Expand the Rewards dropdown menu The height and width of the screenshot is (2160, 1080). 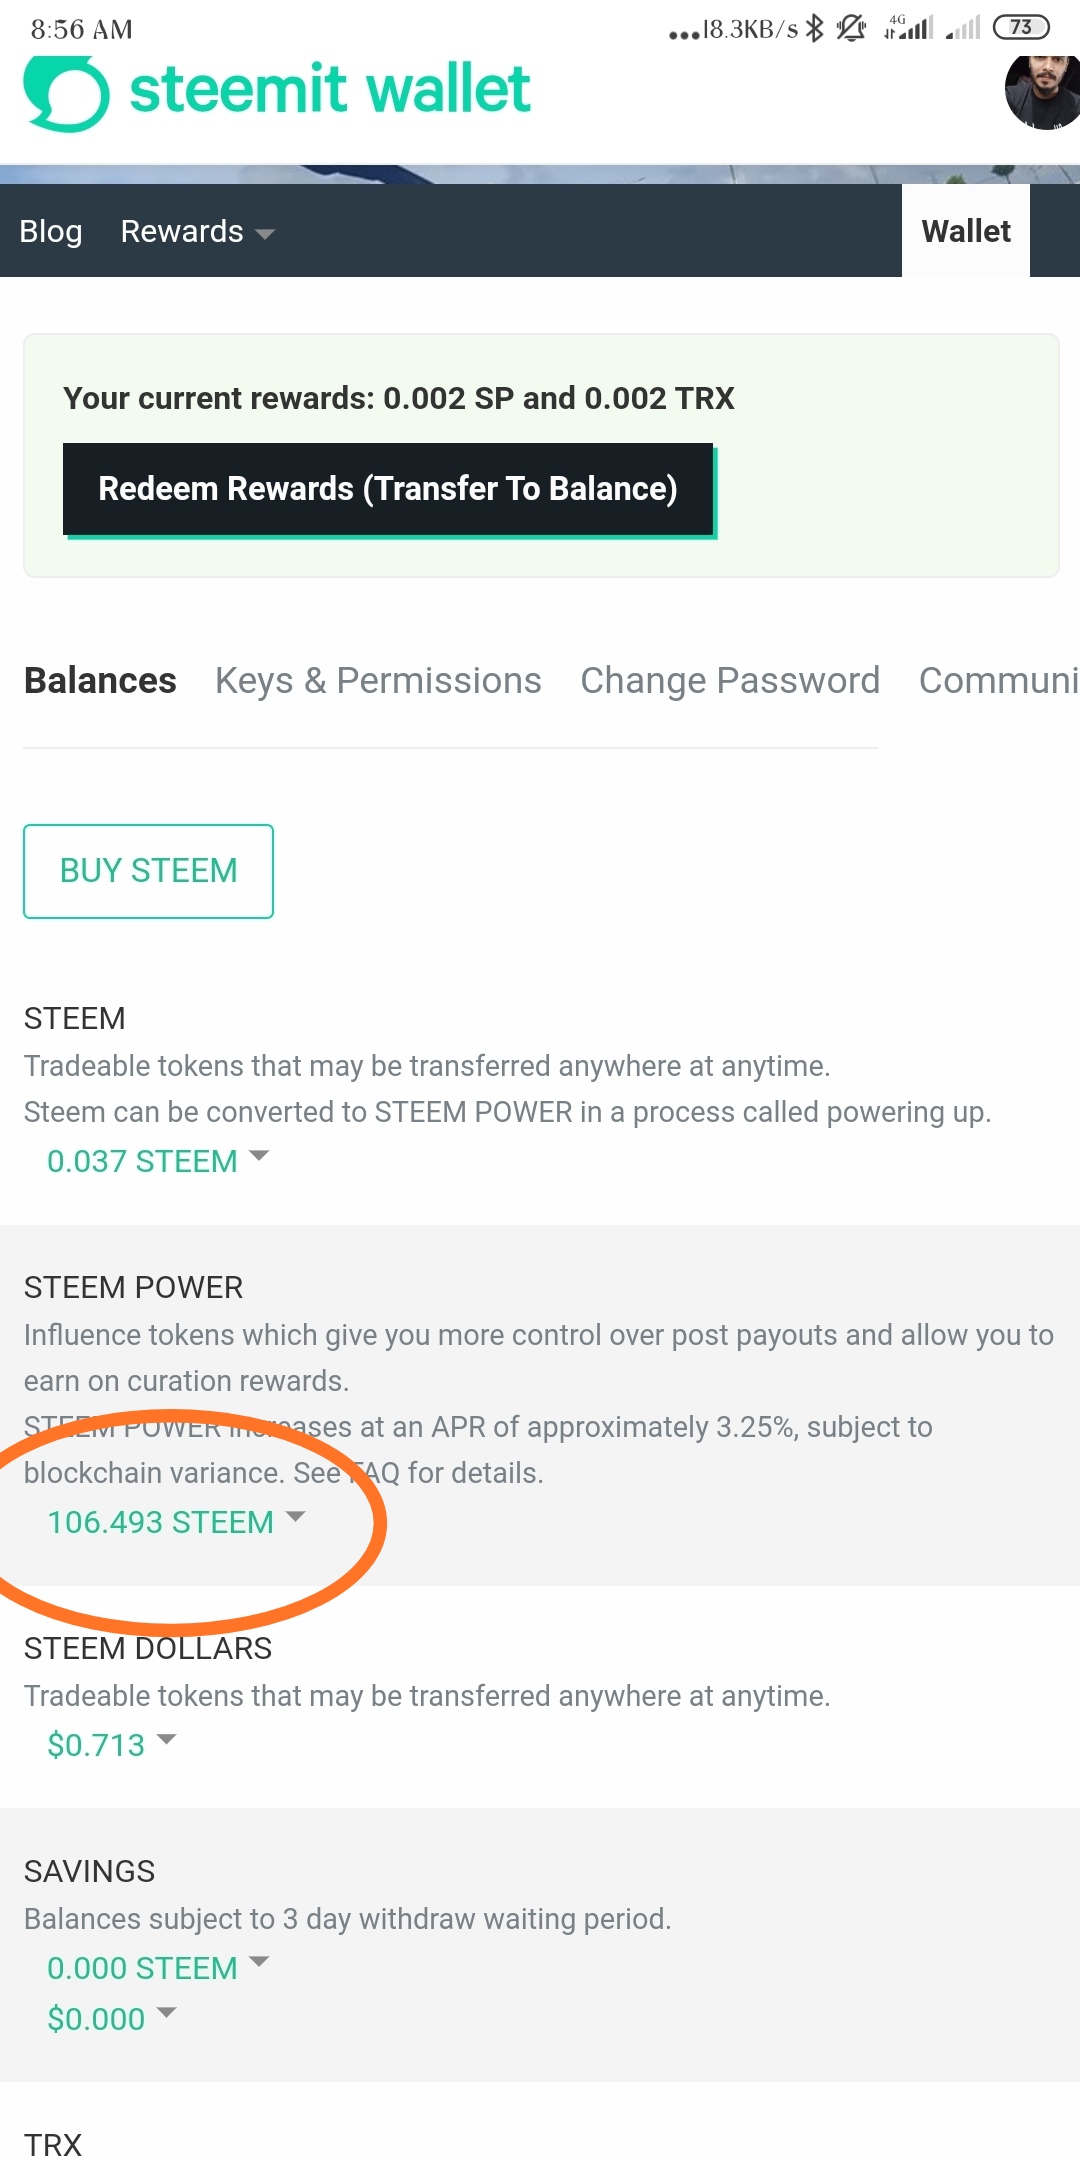pyautogui.click(x=197, y=232)
